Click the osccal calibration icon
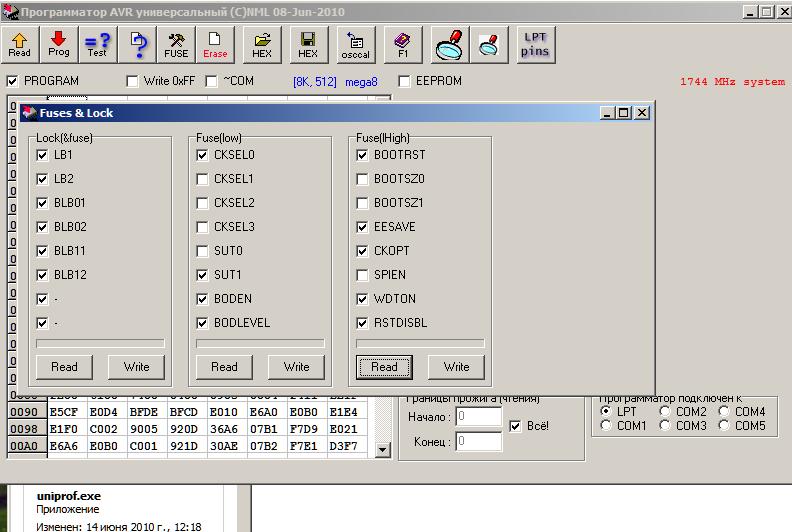Screen dimensions: 792x532 355,44
